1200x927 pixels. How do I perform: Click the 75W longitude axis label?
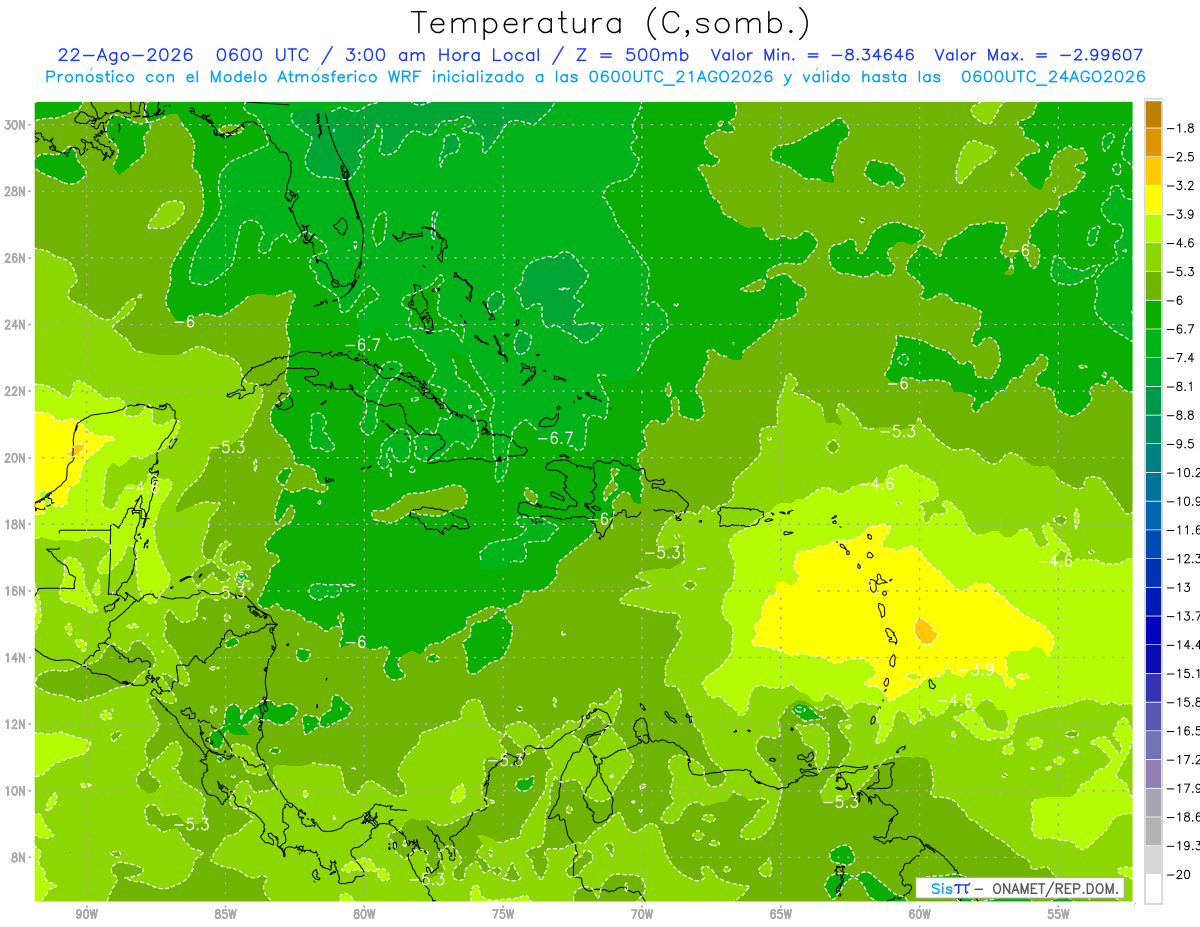[503, 914]
